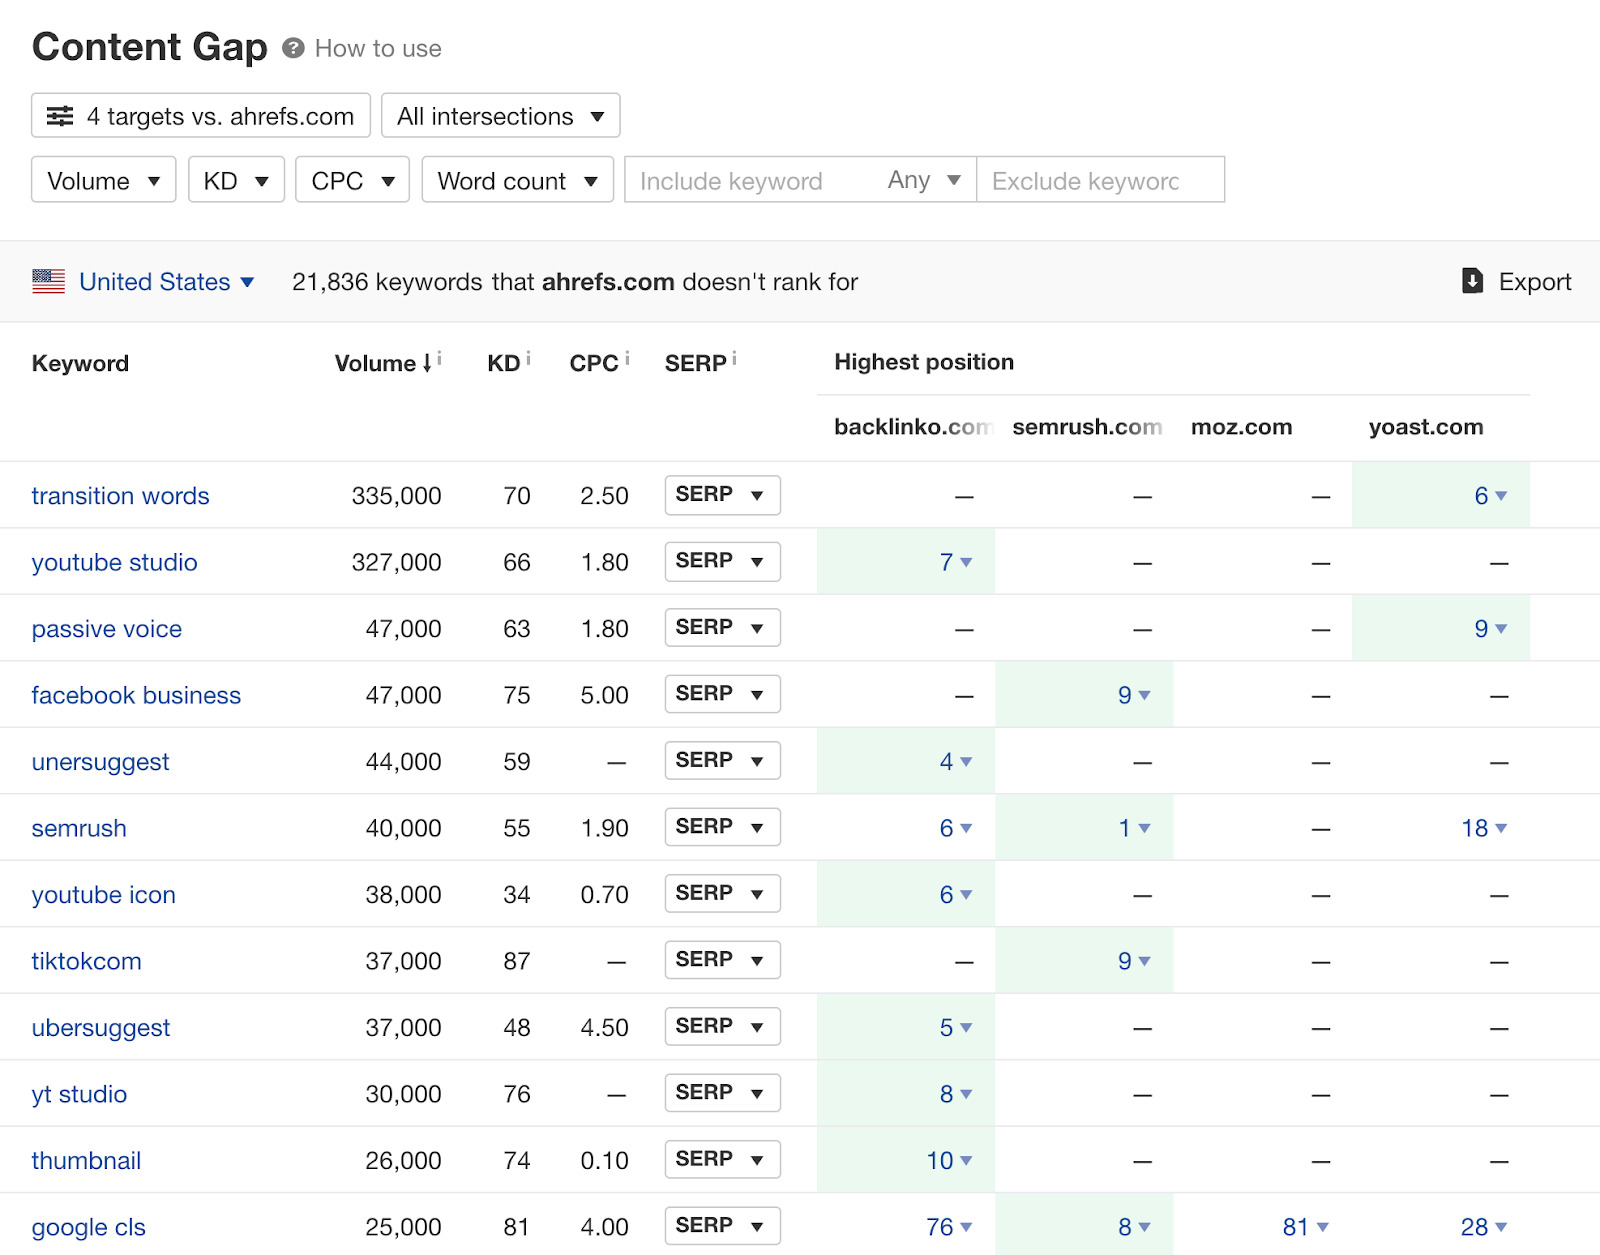Screen dimensions: 1600x1255
Task: Open the All intersections dropdown
Action: pos(500,116)
